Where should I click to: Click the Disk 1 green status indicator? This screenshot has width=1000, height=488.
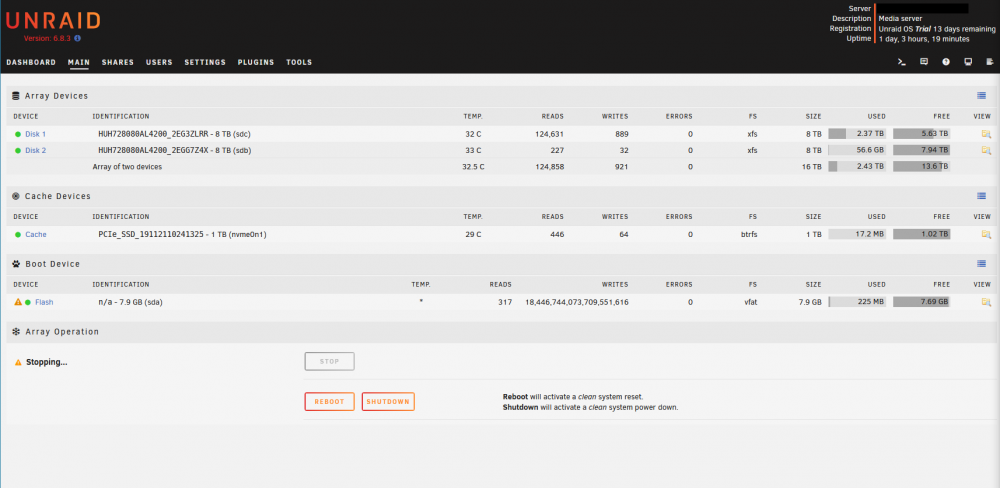coord(18,135)
